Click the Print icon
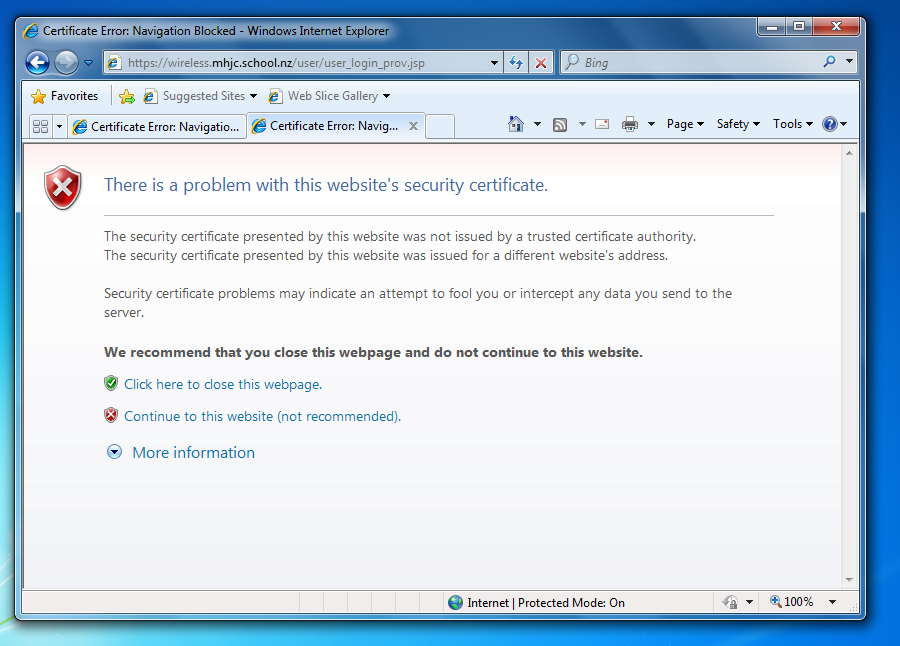900x646 pixels. (628, 123)
